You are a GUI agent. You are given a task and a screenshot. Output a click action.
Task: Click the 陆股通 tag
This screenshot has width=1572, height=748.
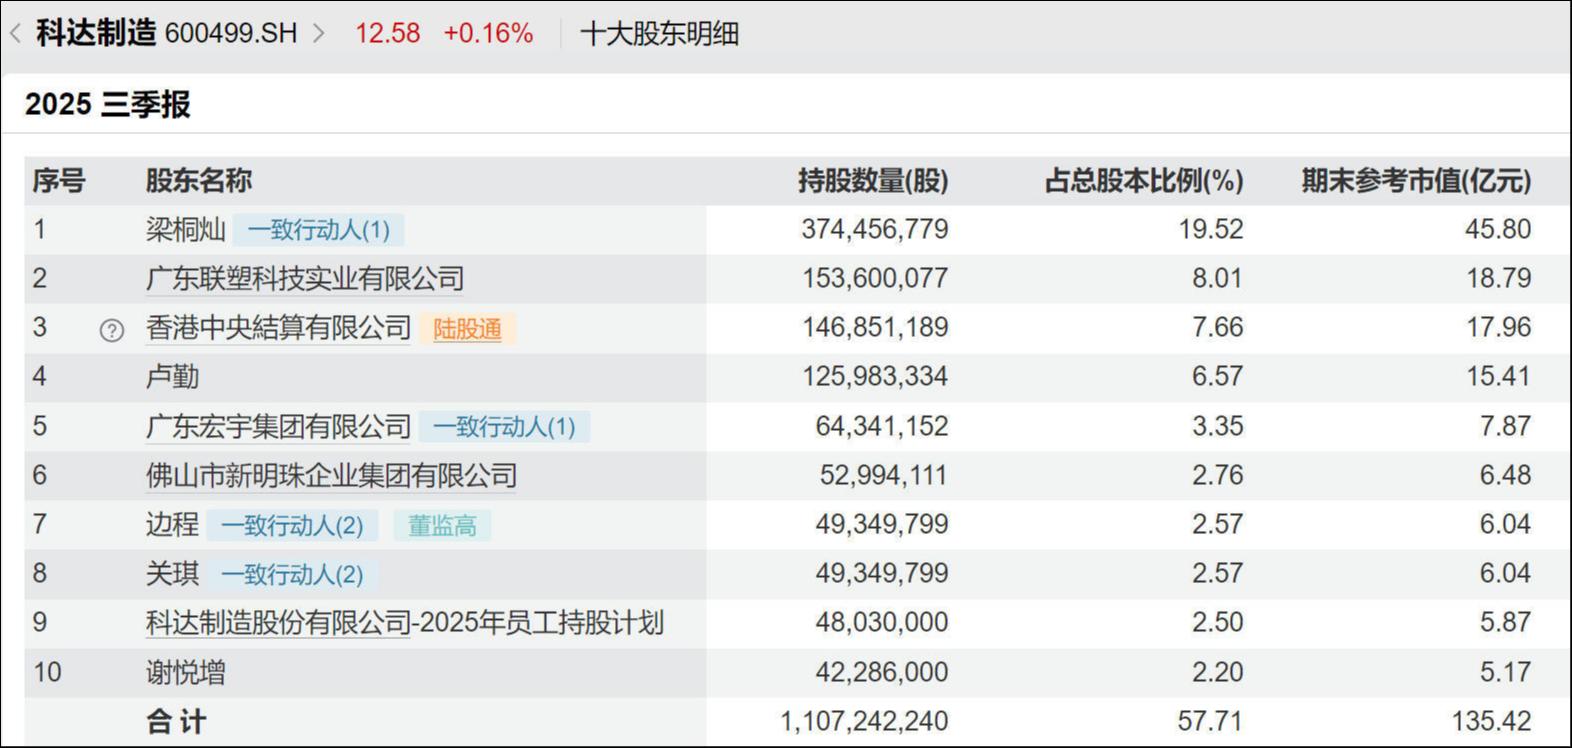[x=468, y=329]
